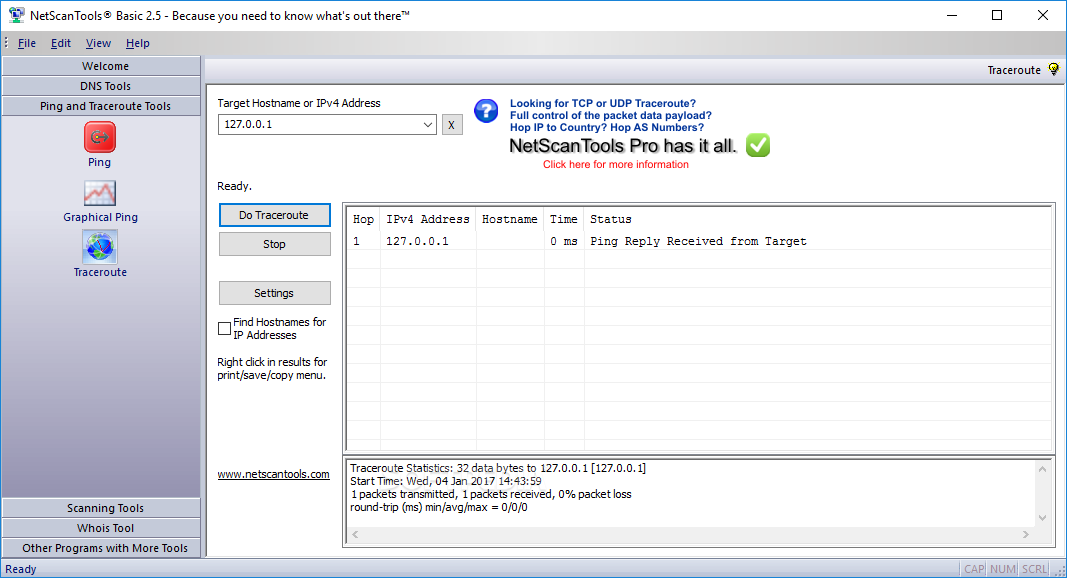Clear the target with the X button
Screen dimensions: 1067x578
pyautogui.click(x=452, y=125)
